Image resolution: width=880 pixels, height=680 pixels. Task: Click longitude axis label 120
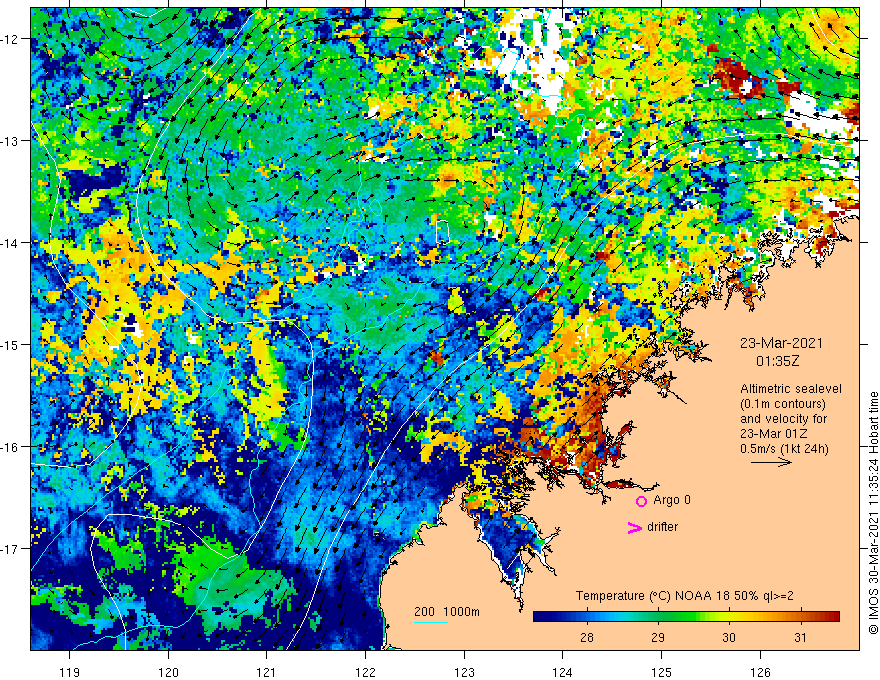point(168,672)
